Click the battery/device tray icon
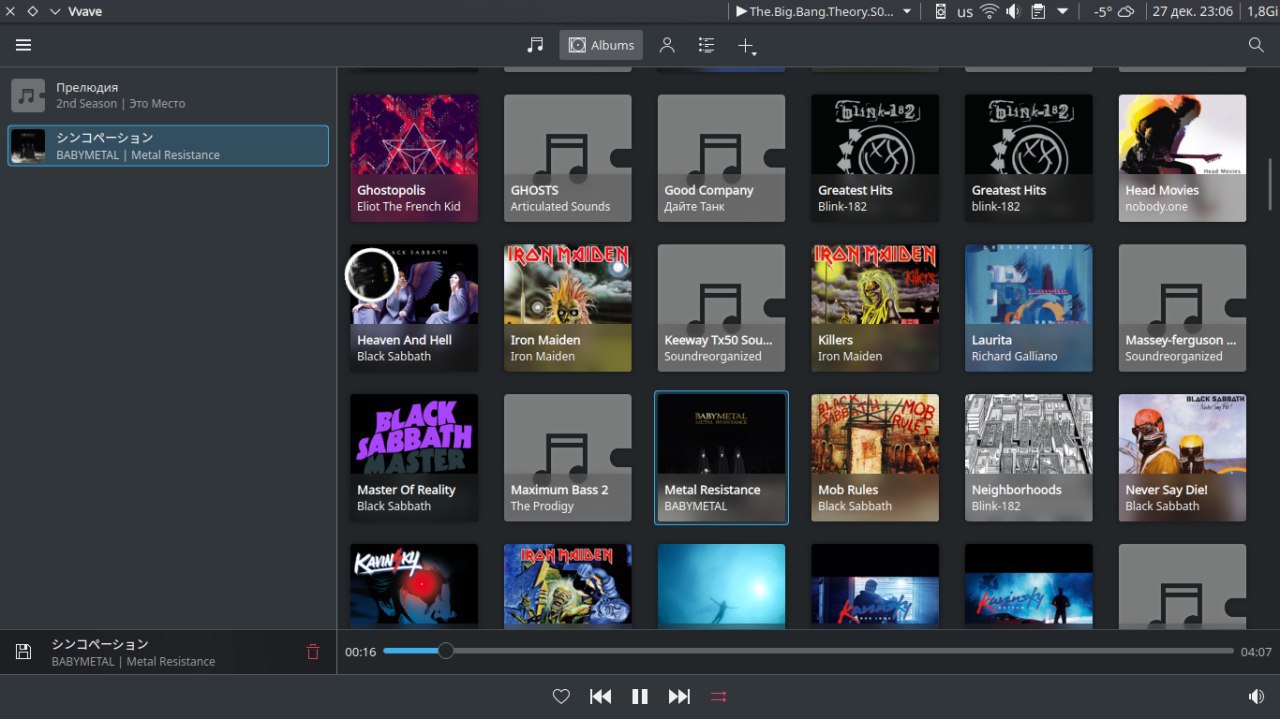 tap(940, 12)
